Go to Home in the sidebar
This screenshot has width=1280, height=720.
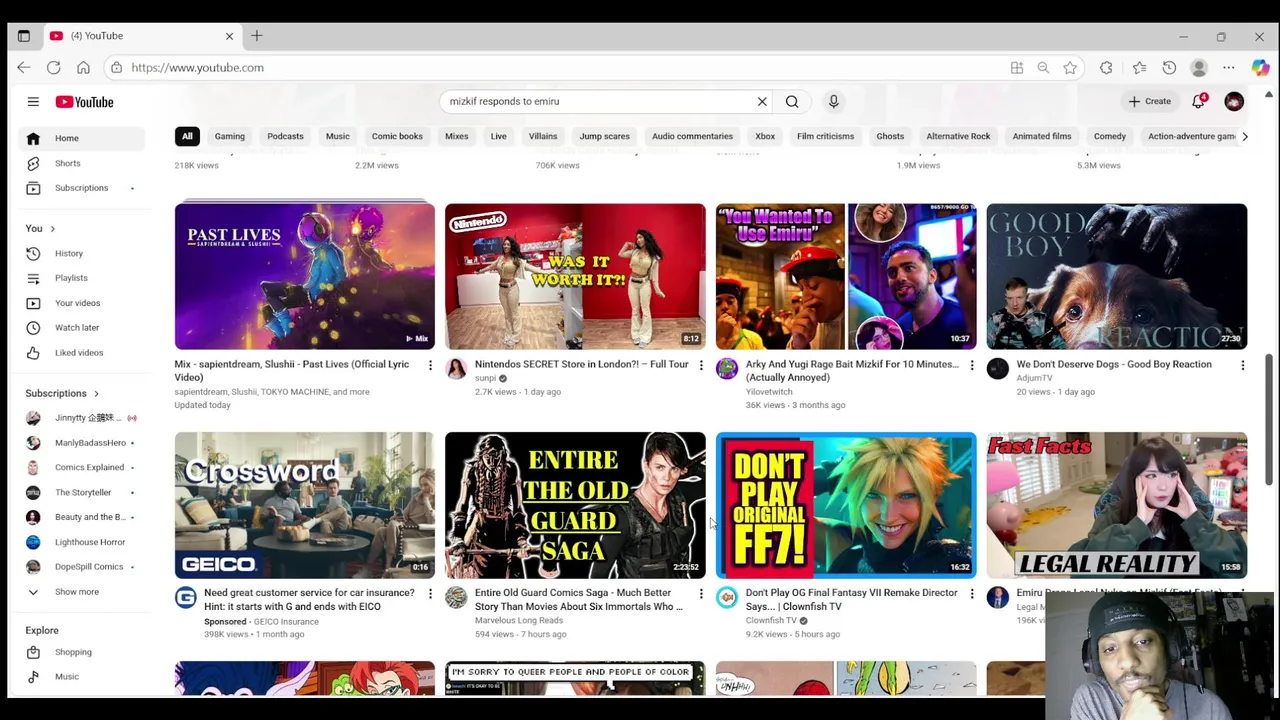tap(80, 138)
